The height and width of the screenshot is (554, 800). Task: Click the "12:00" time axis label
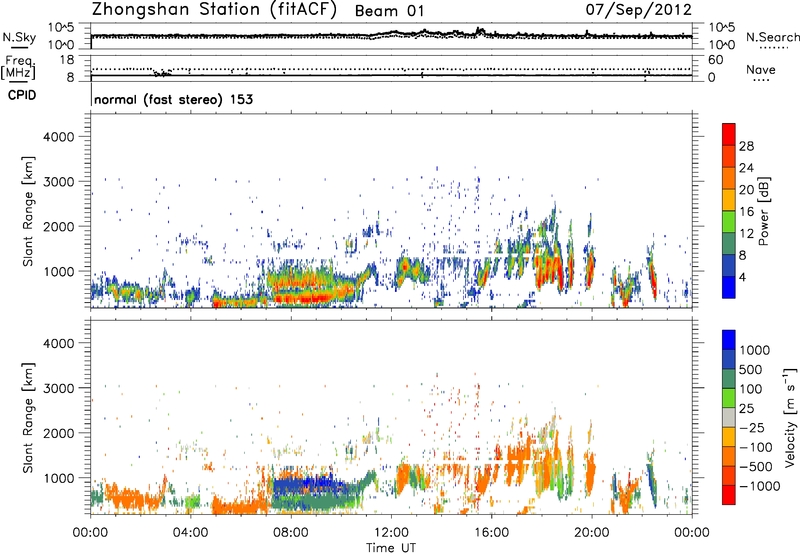391,533
